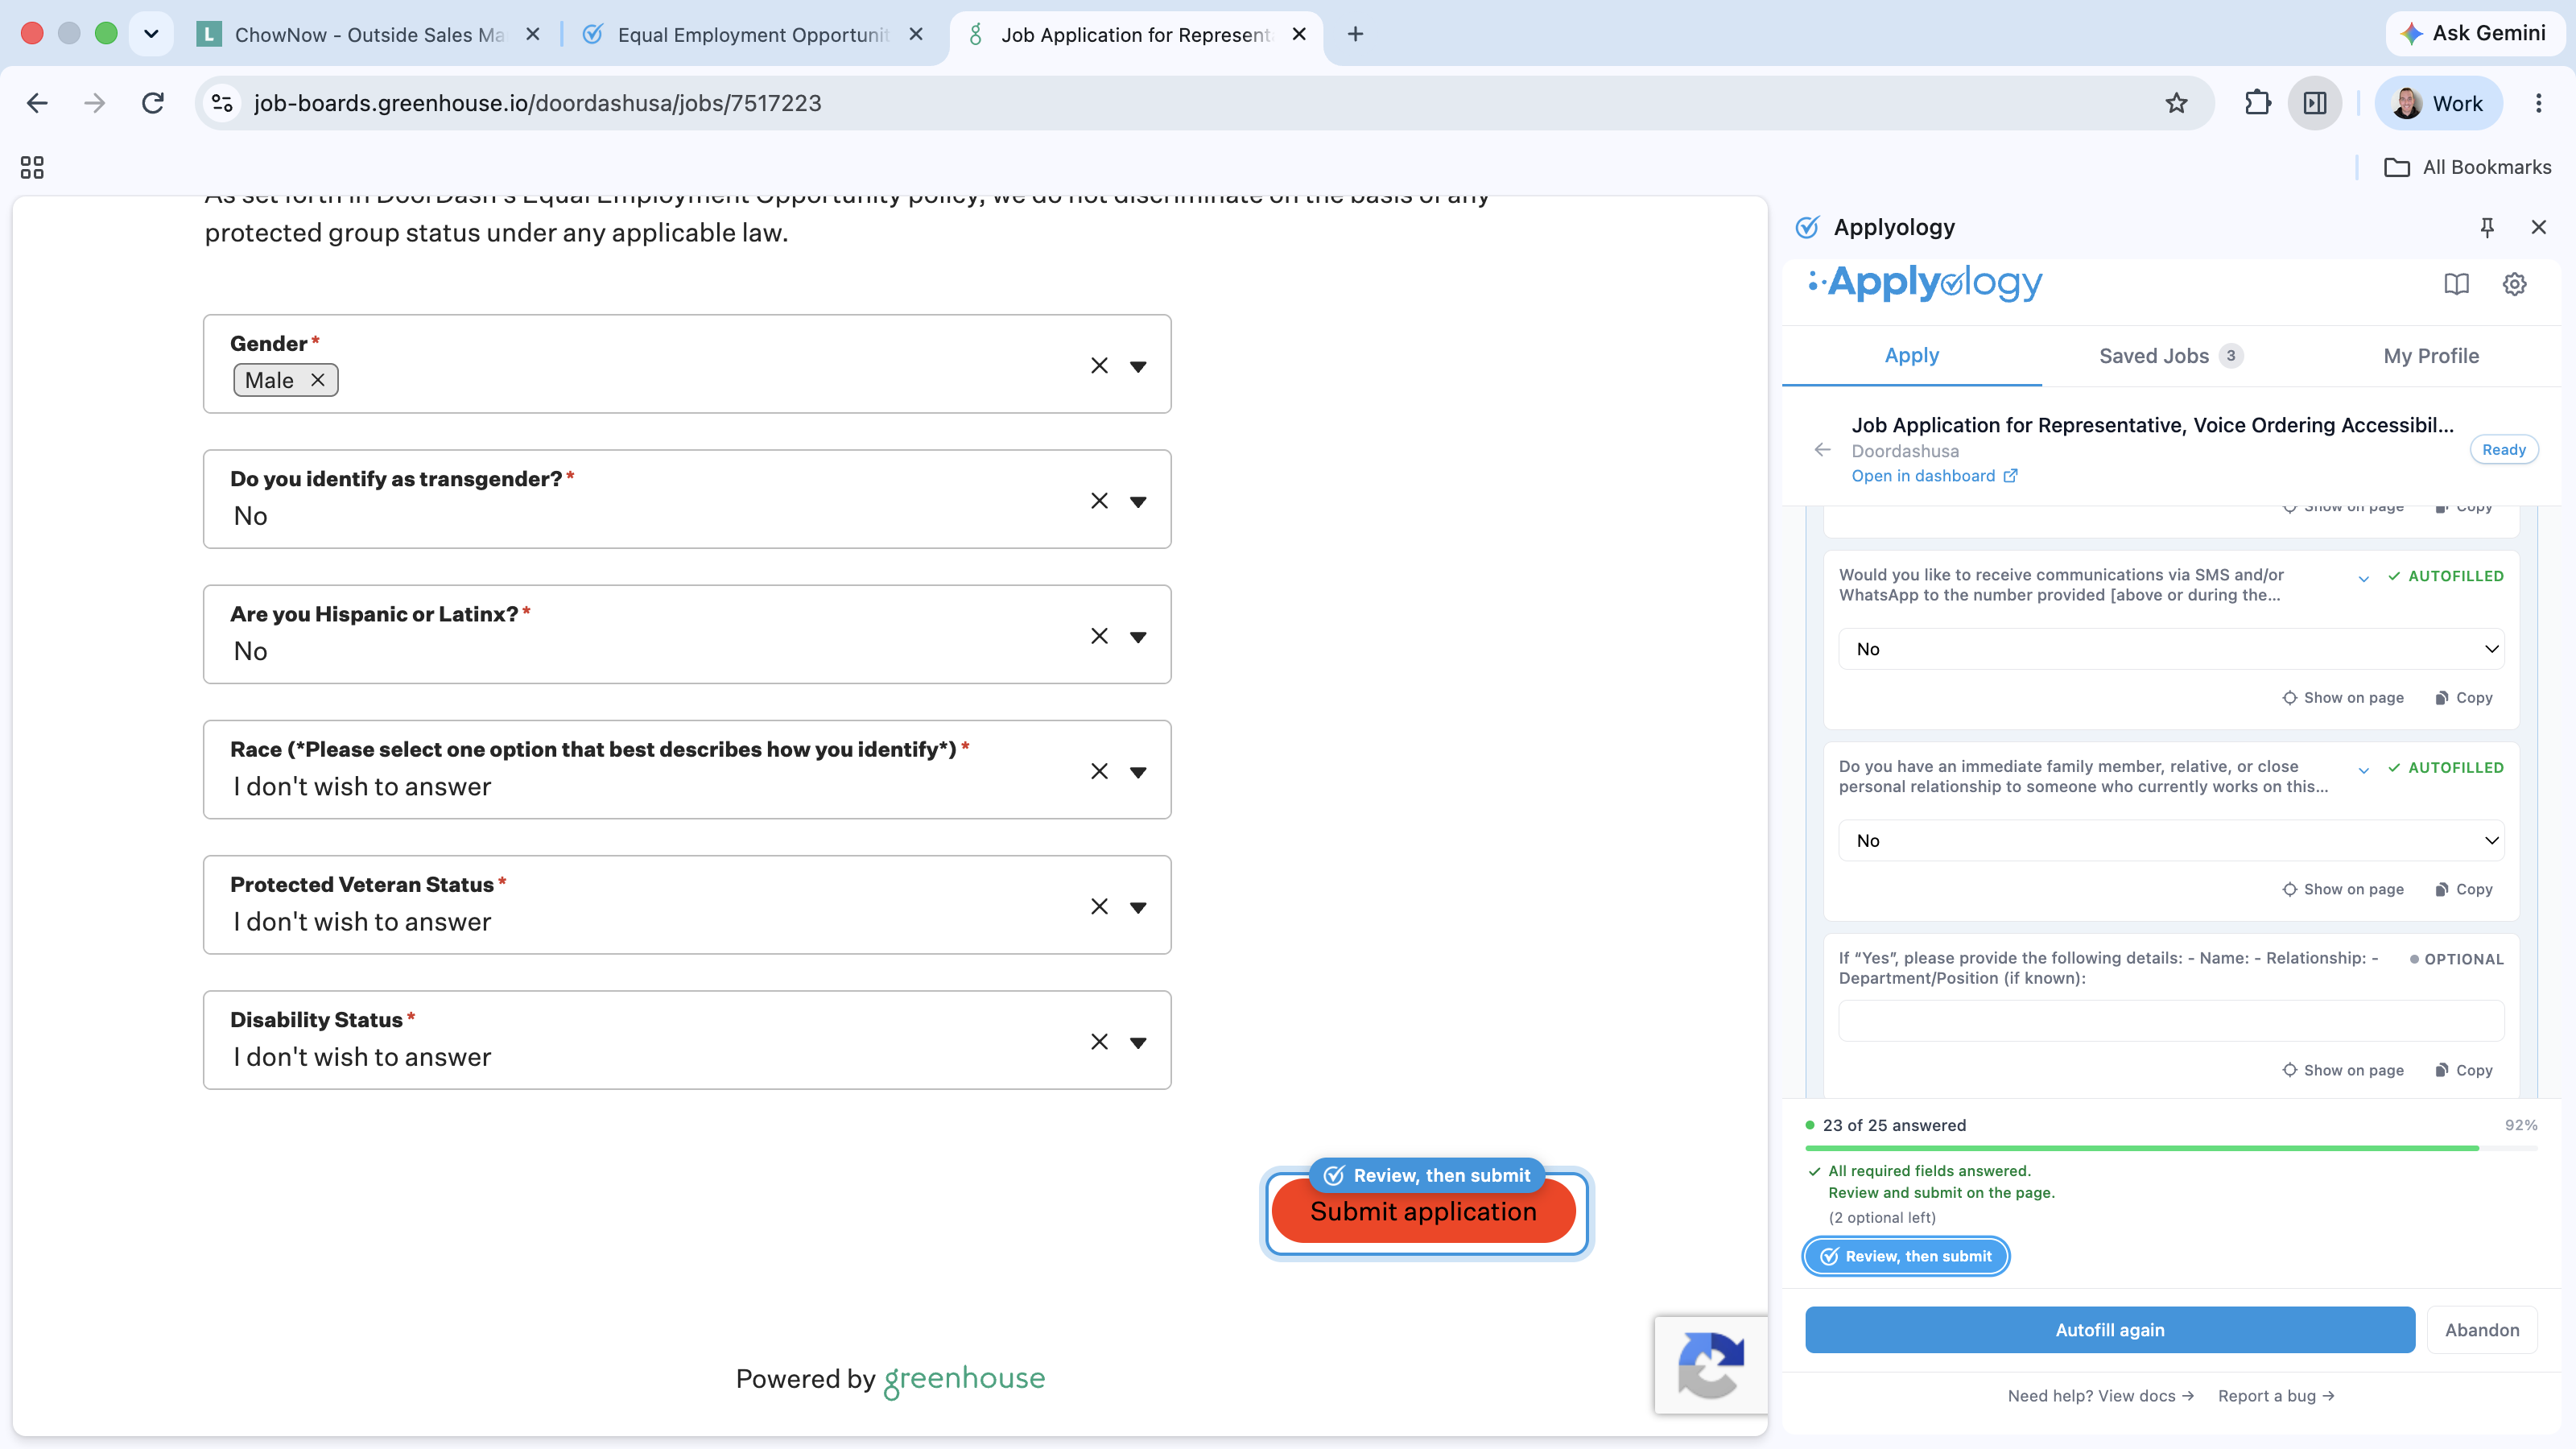2576x1449 pixels.
Task: Bookmark this page with the star icon
Action: coord(2176,103)
